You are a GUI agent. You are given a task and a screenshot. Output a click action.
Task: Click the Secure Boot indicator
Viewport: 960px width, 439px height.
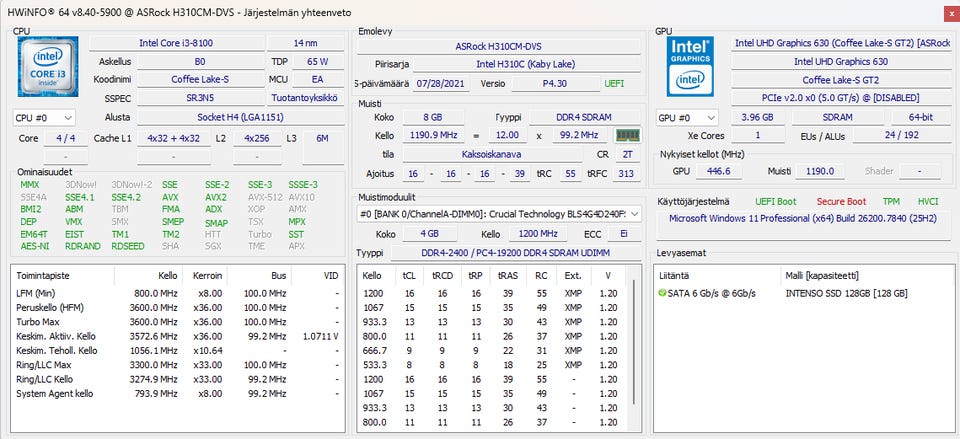pos(843,201)
